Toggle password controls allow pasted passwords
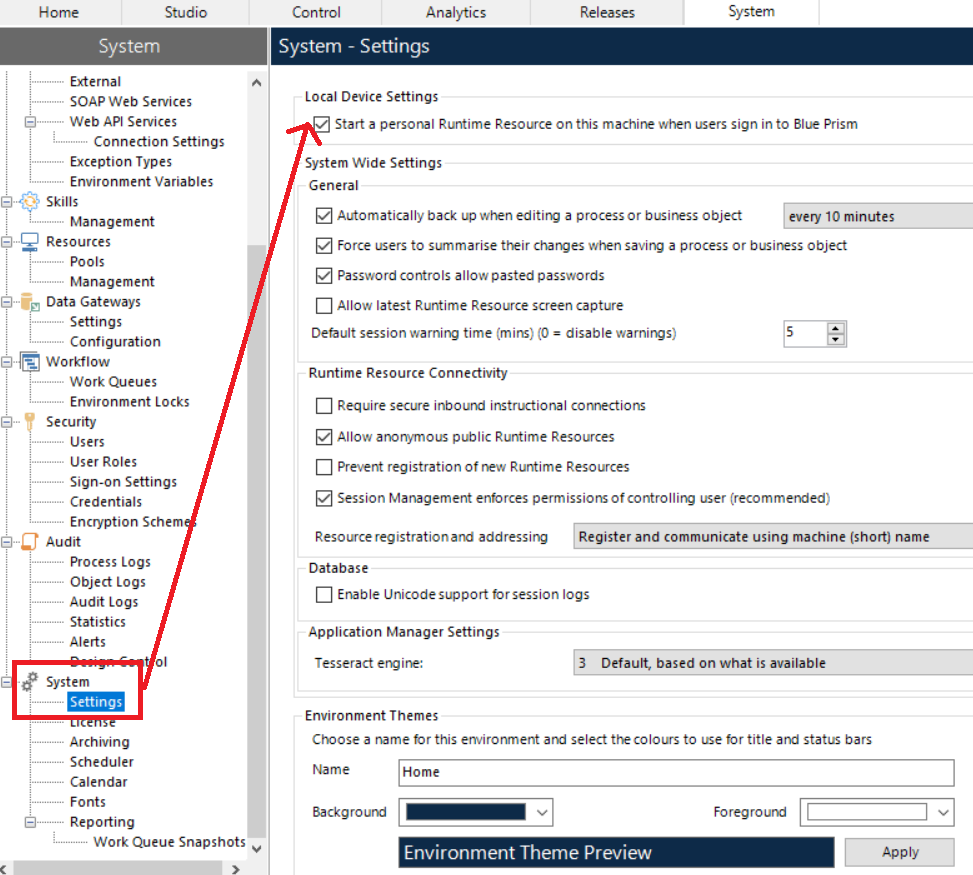 pos(324,276)
